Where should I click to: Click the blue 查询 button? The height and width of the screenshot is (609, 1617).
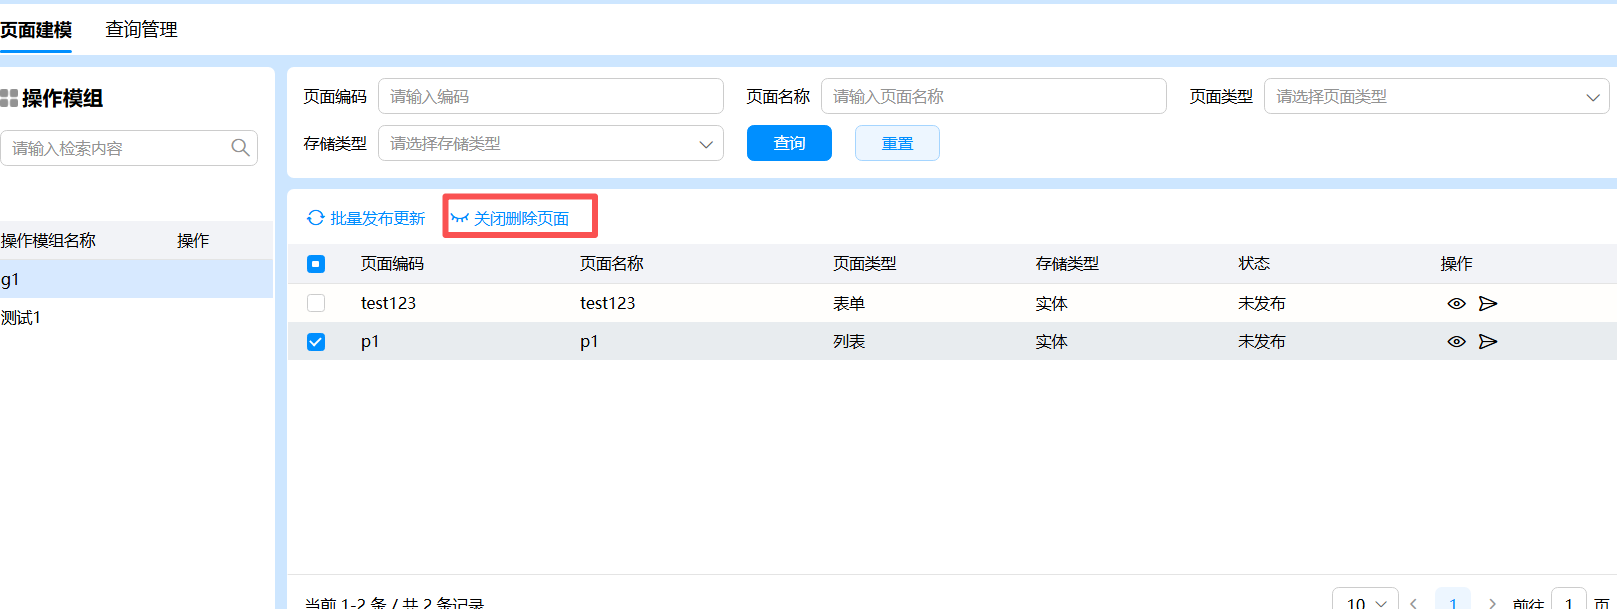(x=789, y=143)
